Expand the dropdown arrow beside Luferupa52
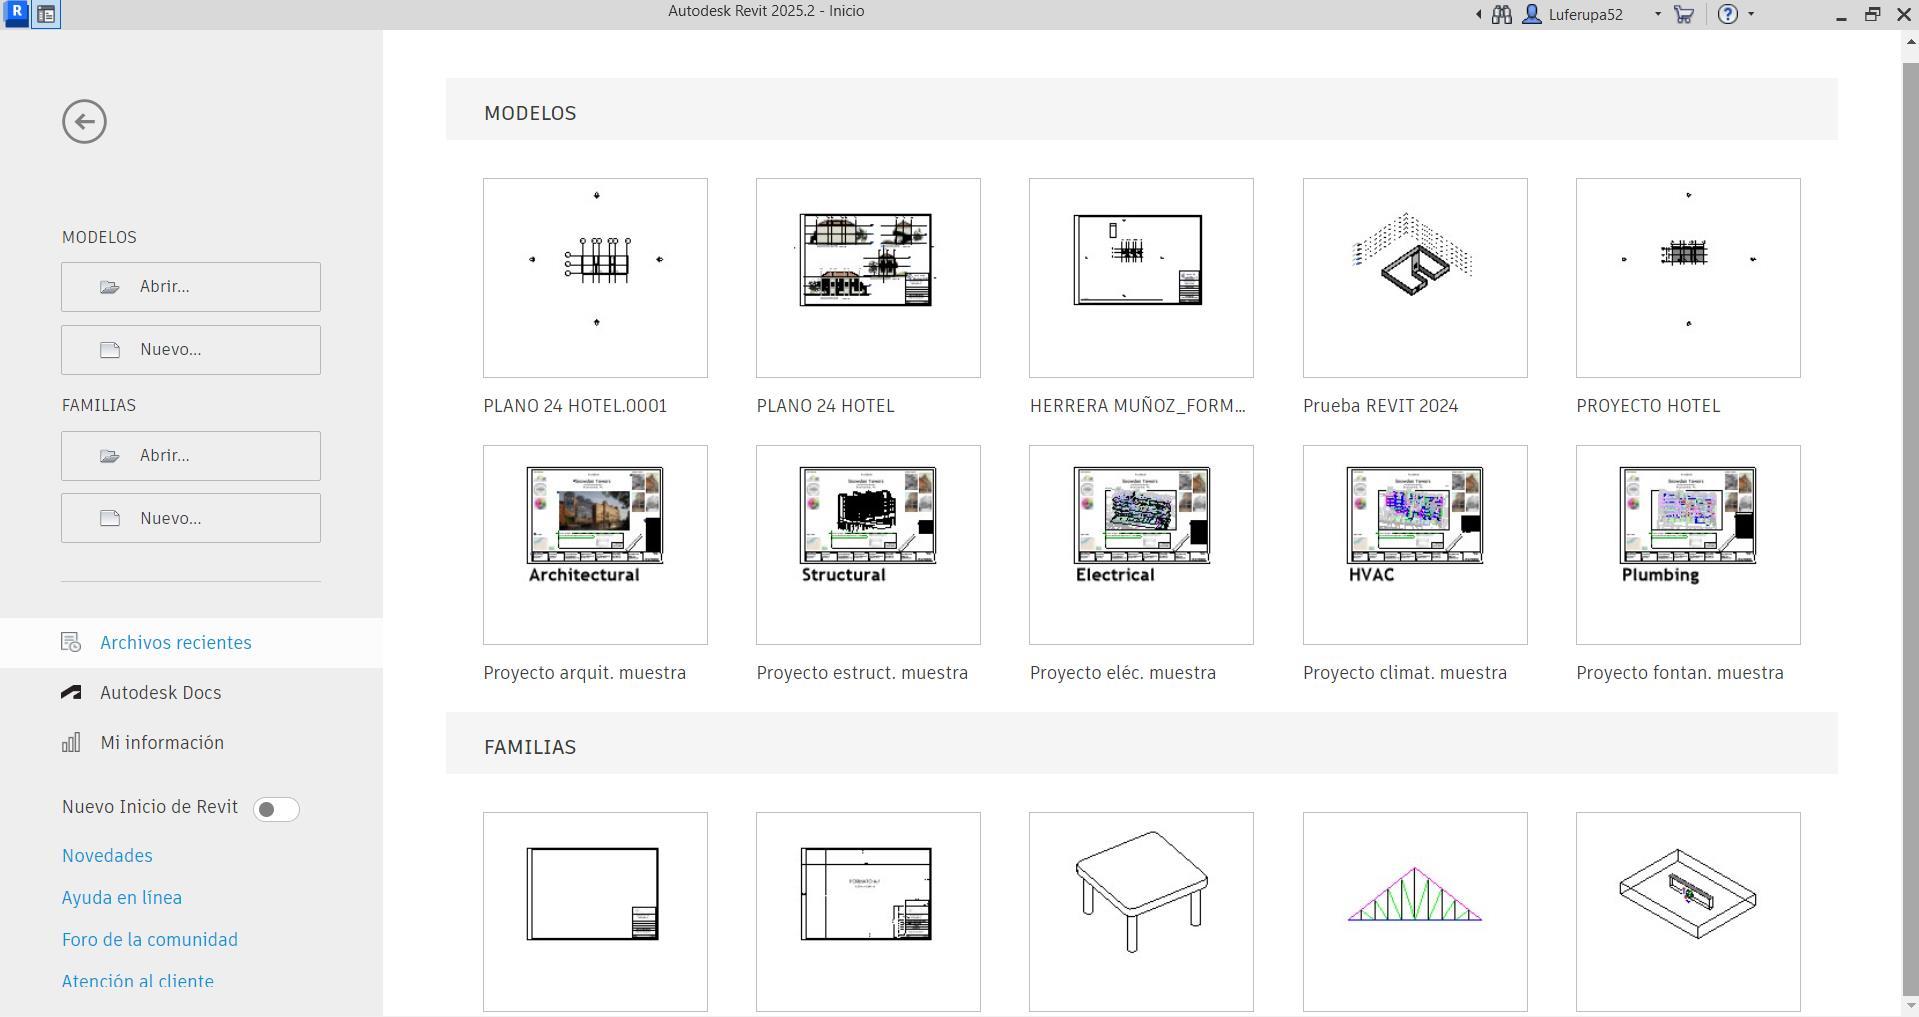Screen dimensions: 1919x1017 coord(1657,14)
